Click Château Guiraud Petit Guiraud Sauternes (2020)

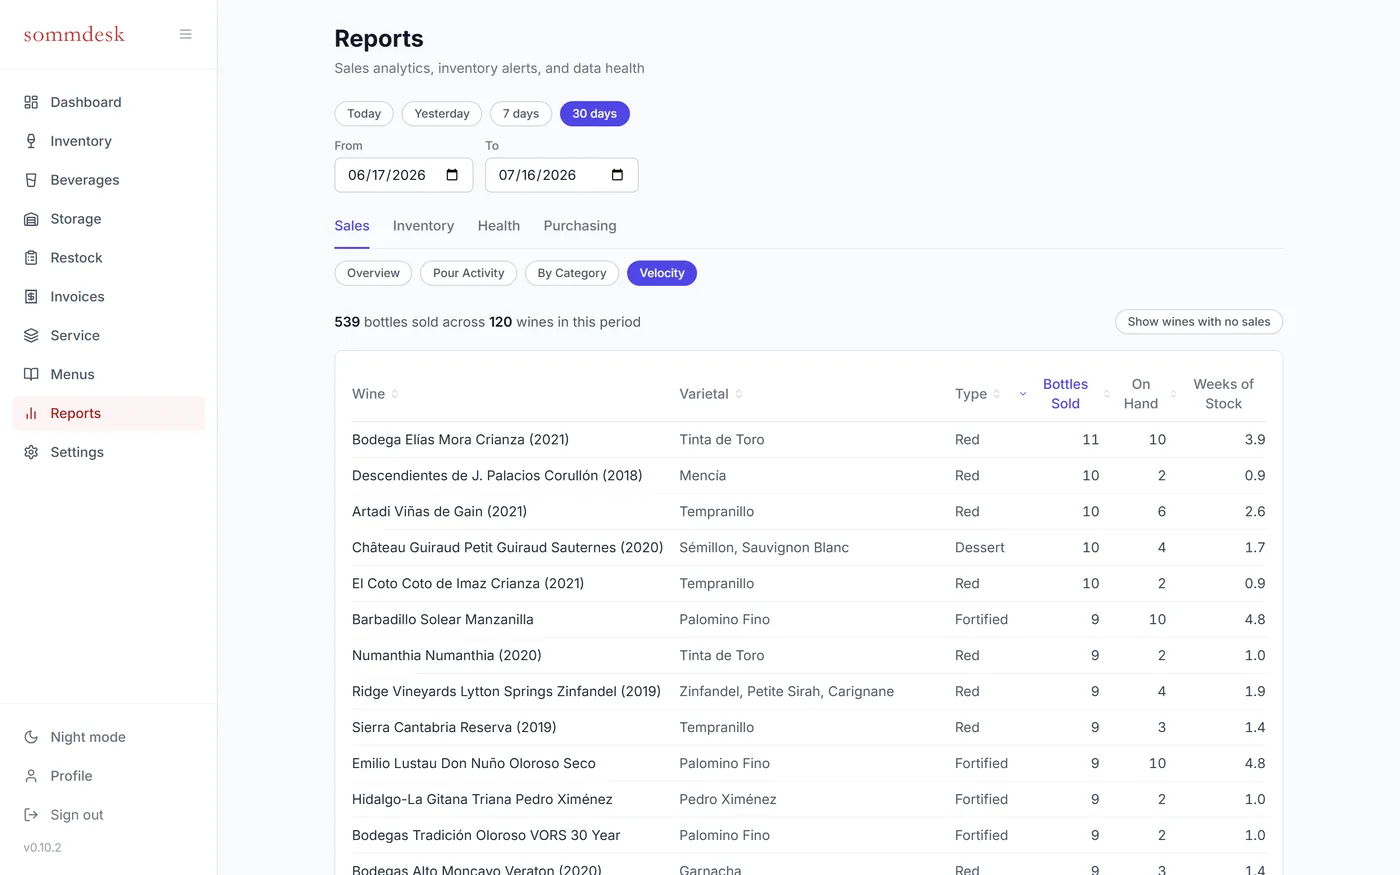click(508, 548)
